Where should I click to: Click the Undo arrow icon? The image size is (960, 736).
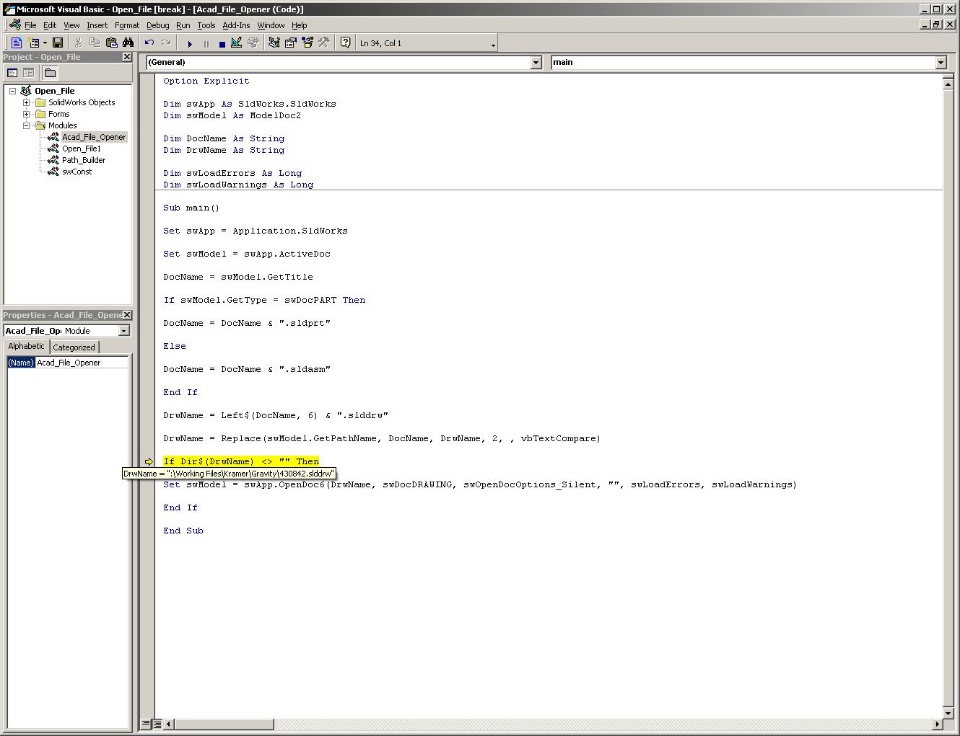pos(149,43)
